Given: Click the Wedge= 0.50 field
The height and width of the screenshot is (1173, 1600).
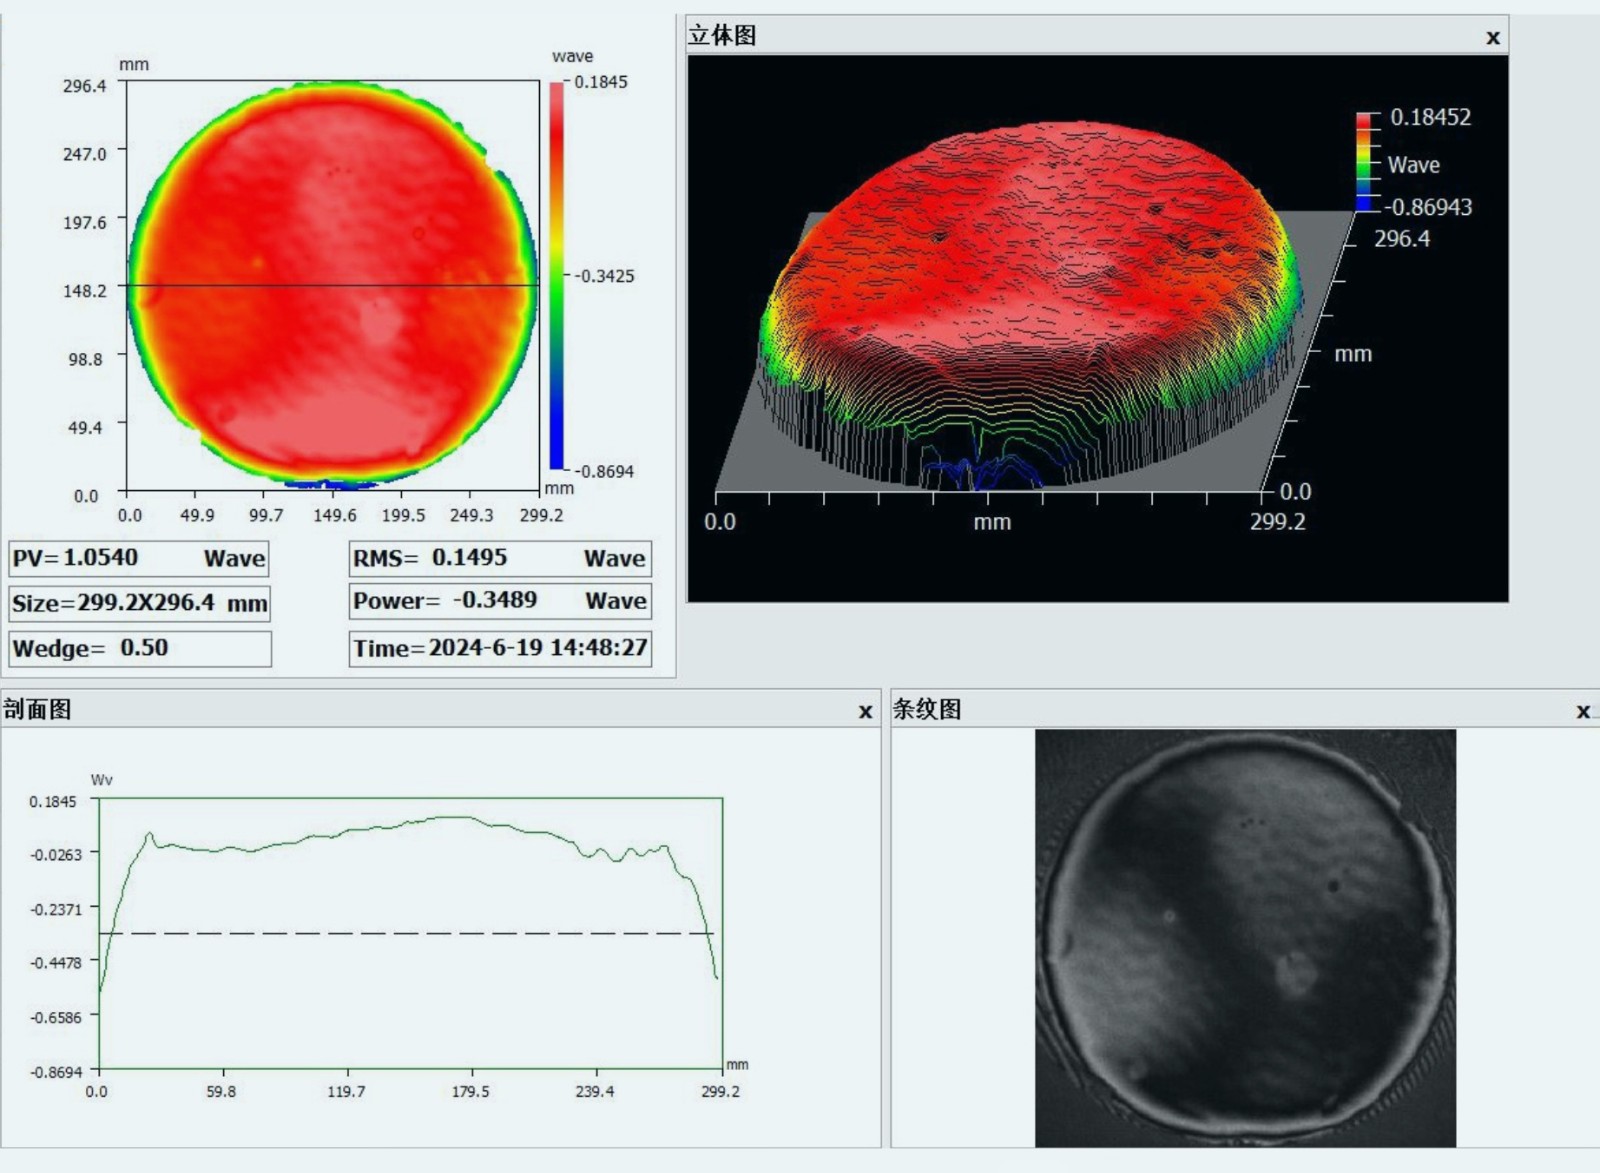Looking at the screenshot, I should pos(139,648).
